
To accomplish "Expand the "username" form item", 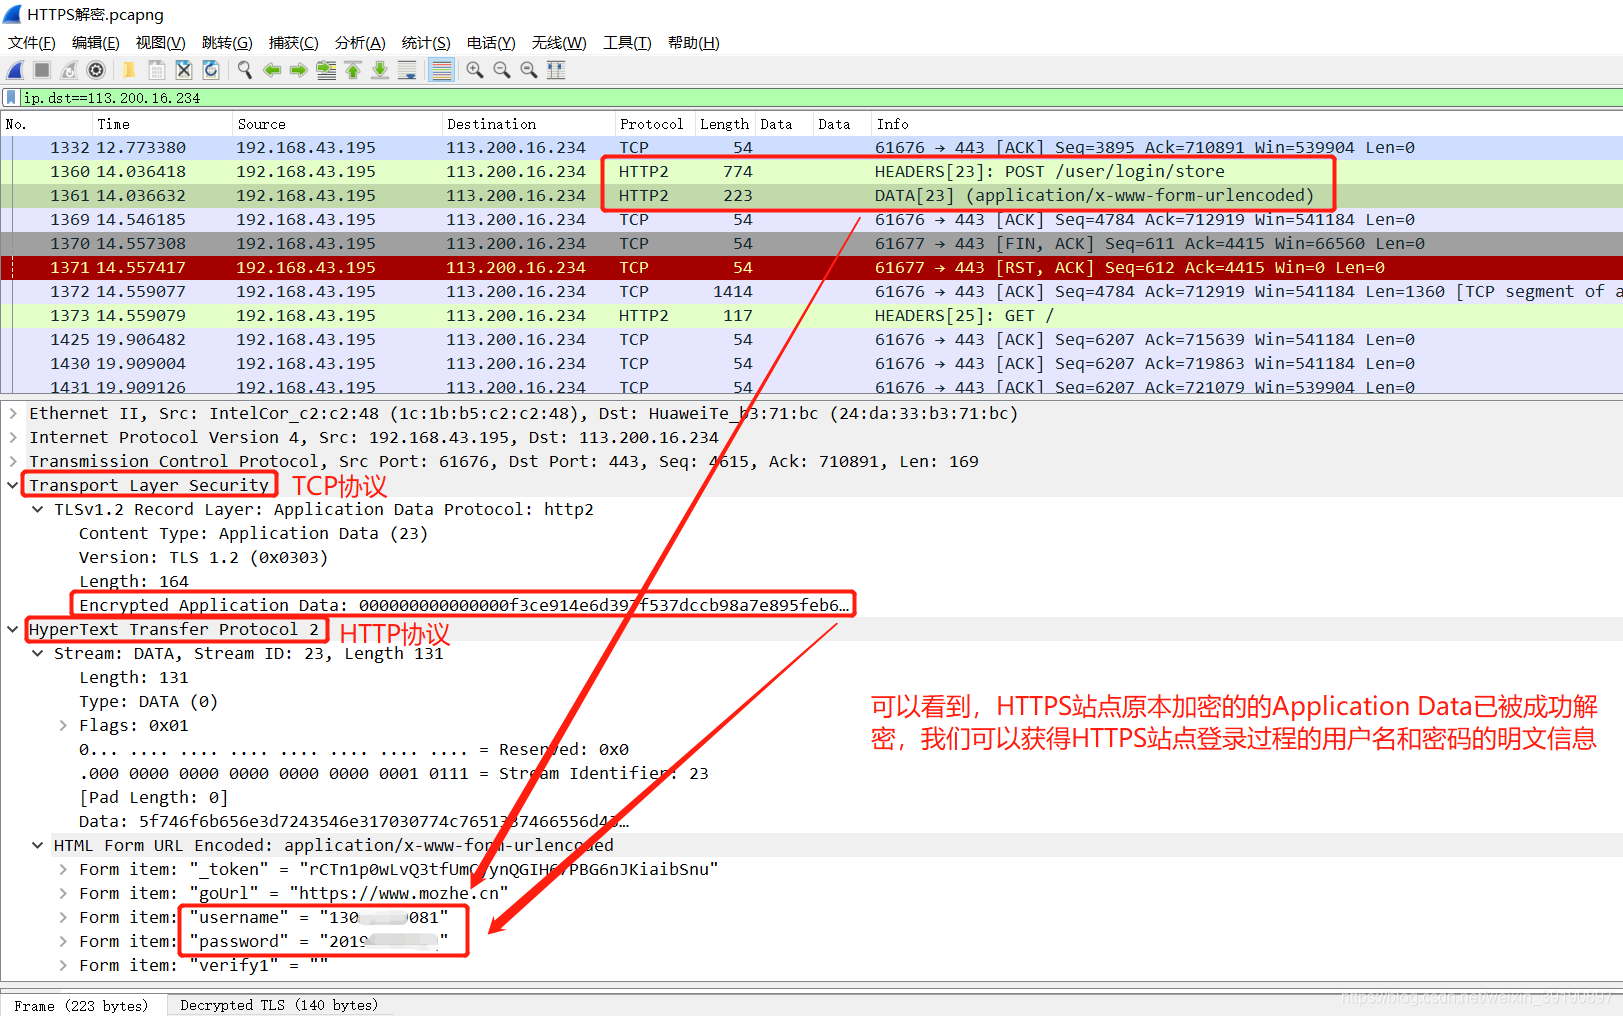I will pos(63,917).
